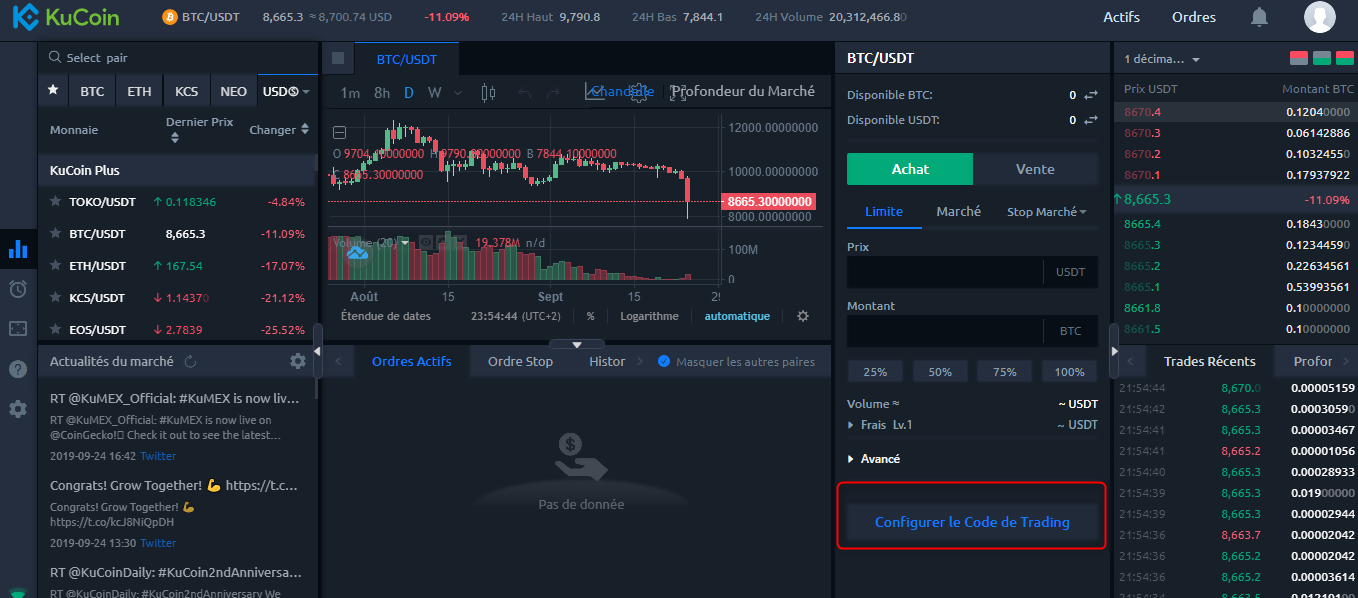Select the KCS market tab
The width and height of the screenshot is (1358, 598).
[x=186, y=91]
